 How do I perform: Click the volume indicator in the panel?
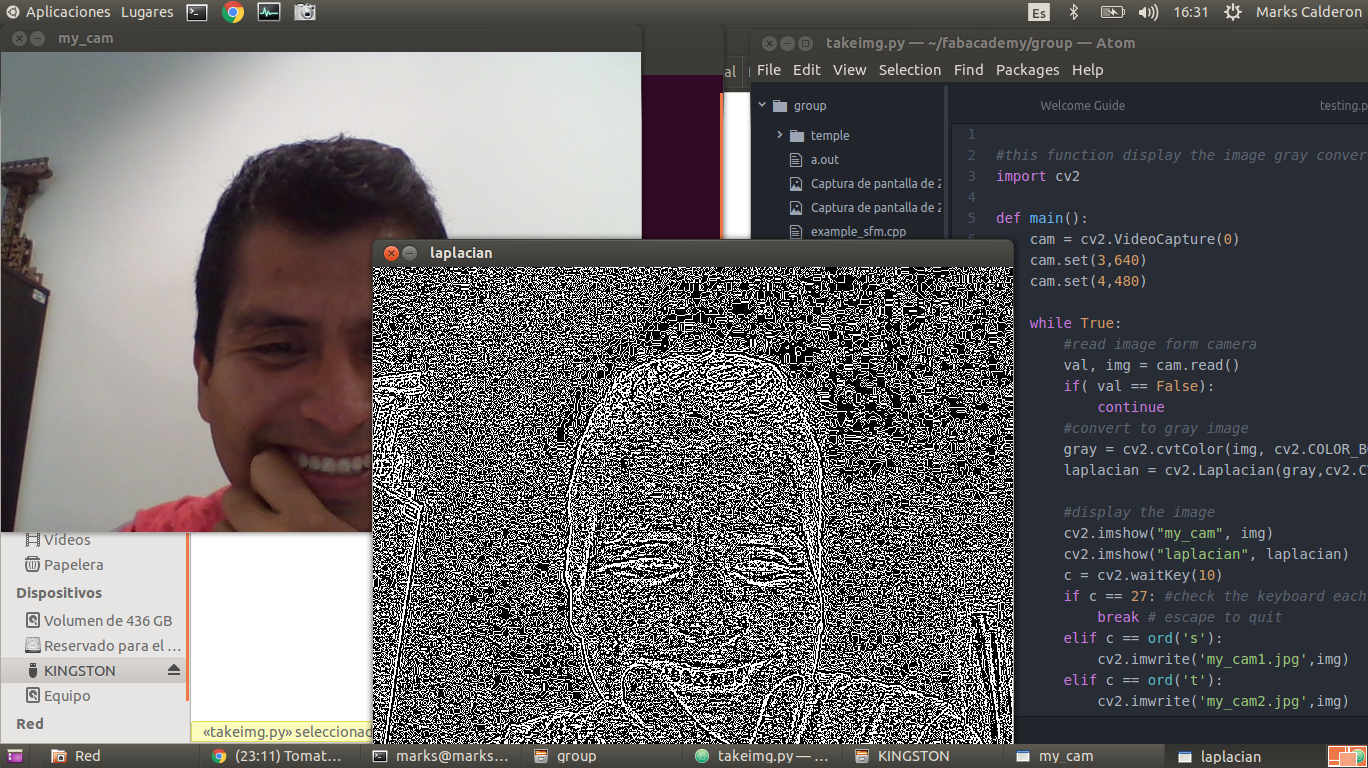(1147, 12)
